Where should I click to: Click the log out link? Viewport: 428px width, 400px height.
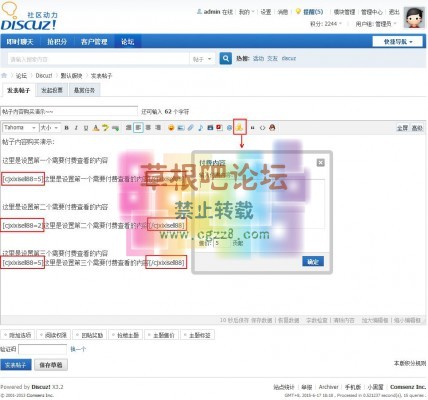394,12
